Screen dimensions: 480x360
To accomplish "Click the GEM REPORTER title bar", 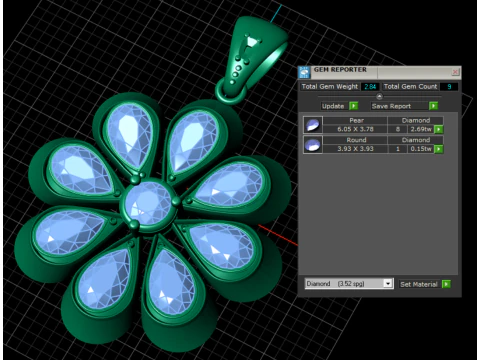I will coord(380,72).
